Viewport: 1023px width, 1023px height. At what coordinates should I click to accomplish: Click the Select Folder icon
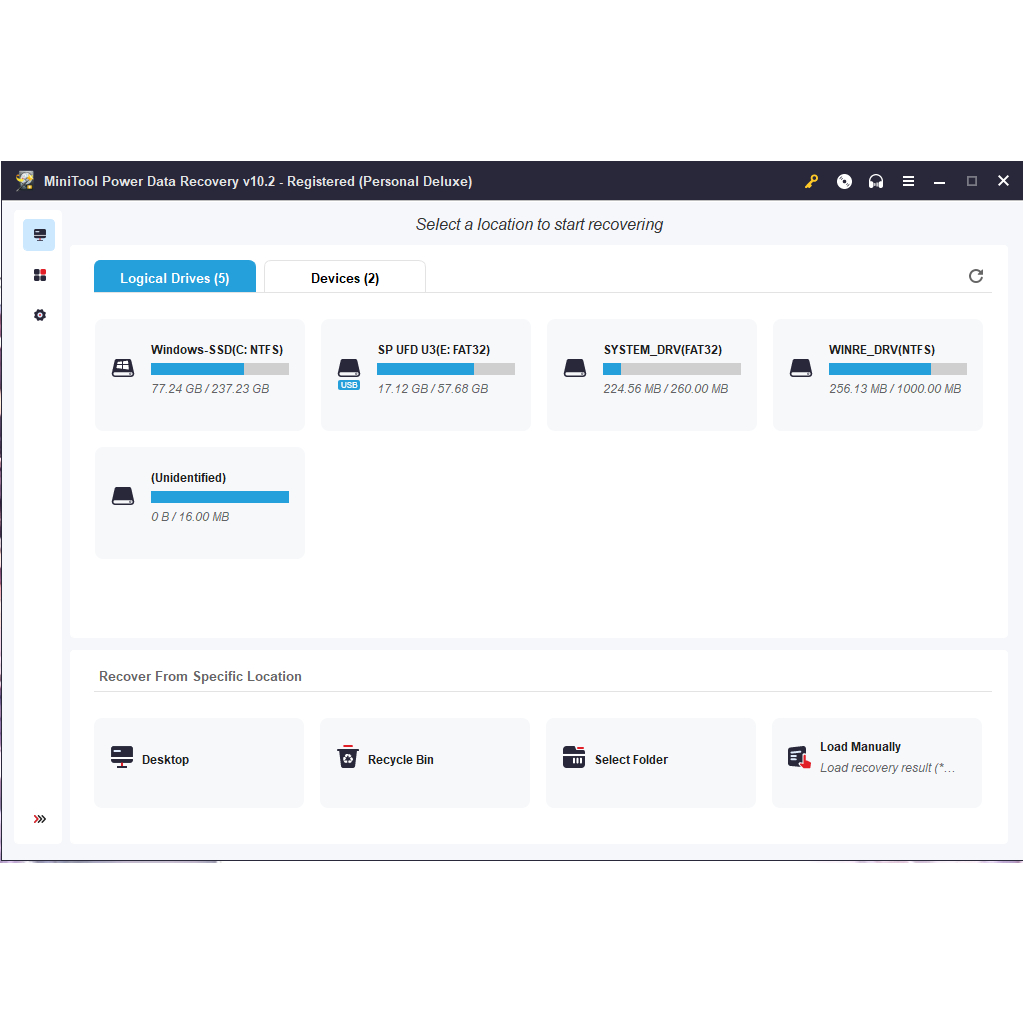tap(574, 757)
